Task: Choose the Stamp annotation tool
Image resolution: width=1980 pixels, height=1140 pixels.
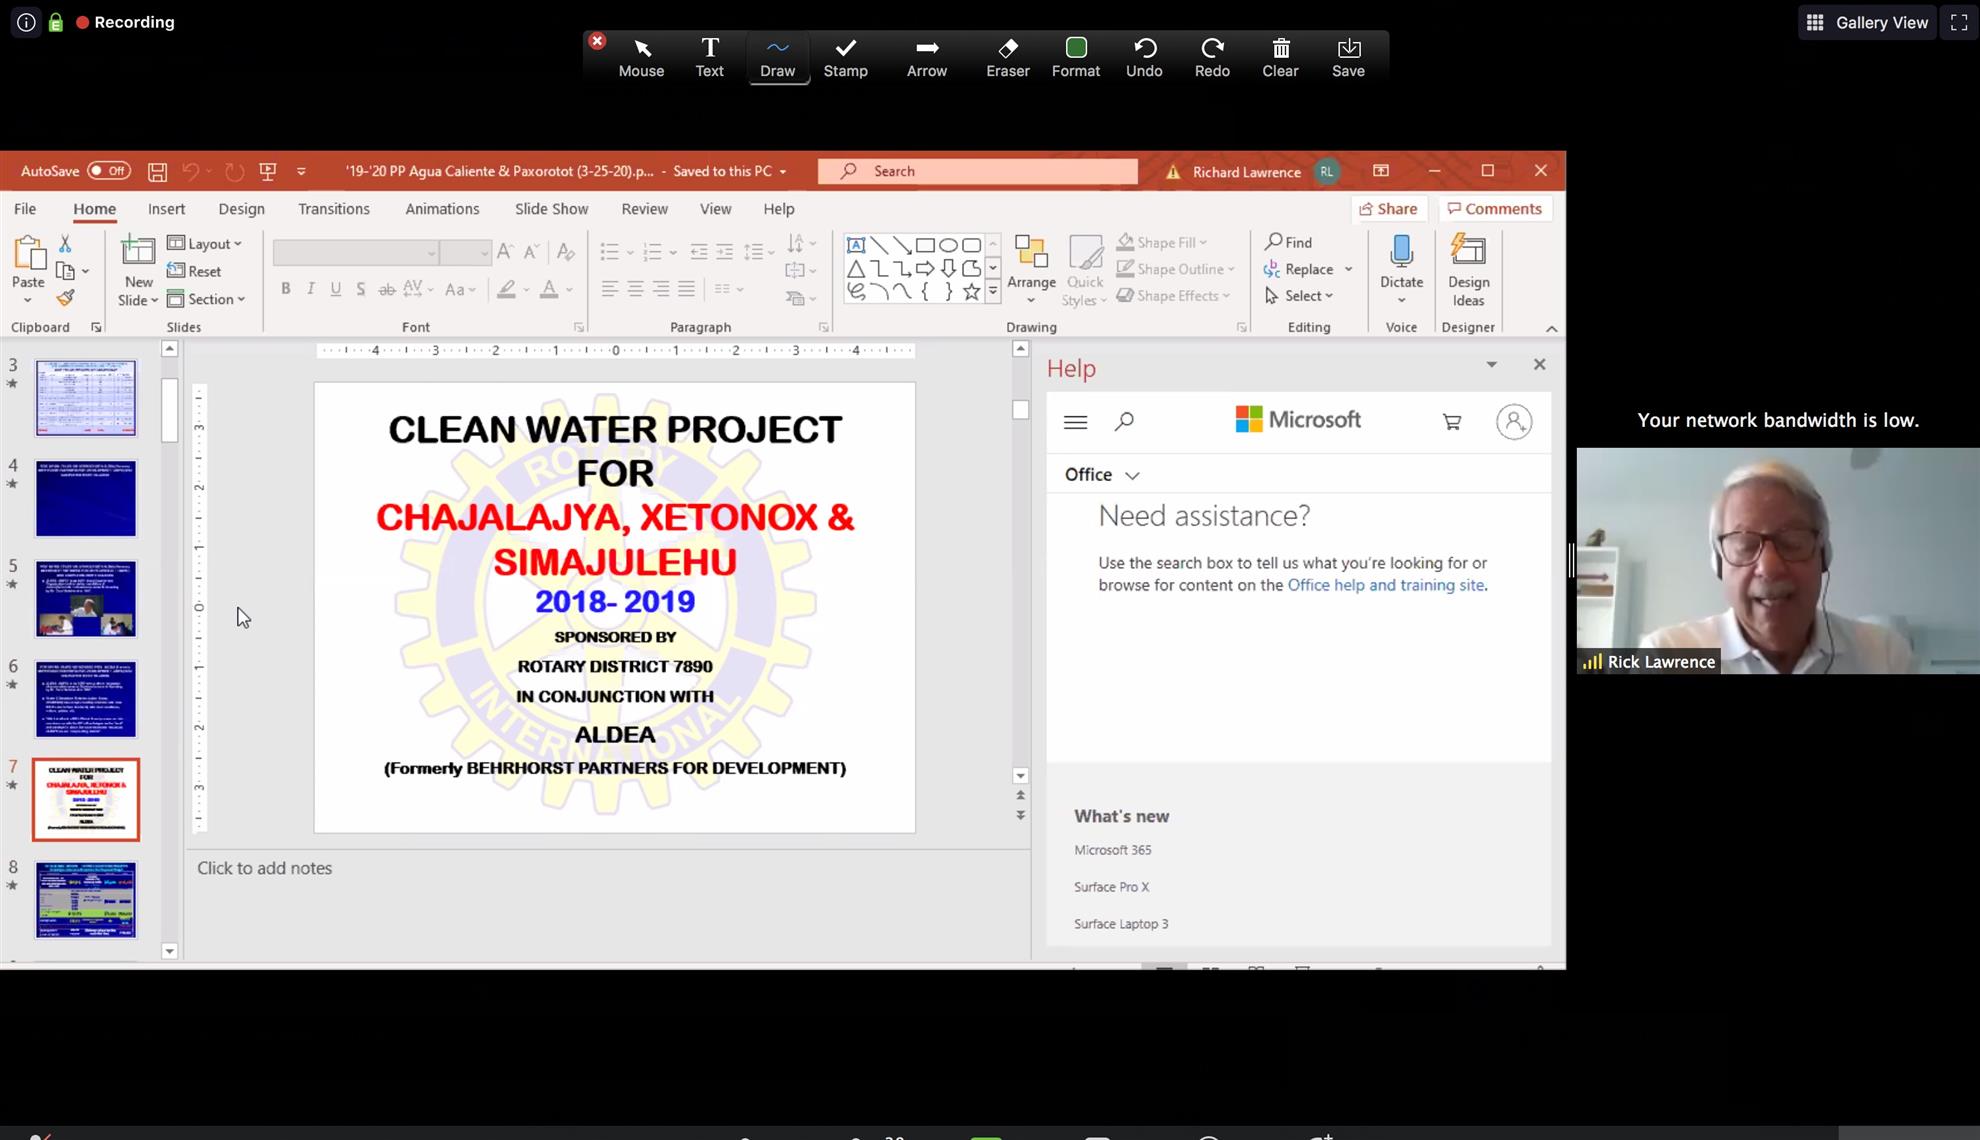Action: (x=845, y=57)
